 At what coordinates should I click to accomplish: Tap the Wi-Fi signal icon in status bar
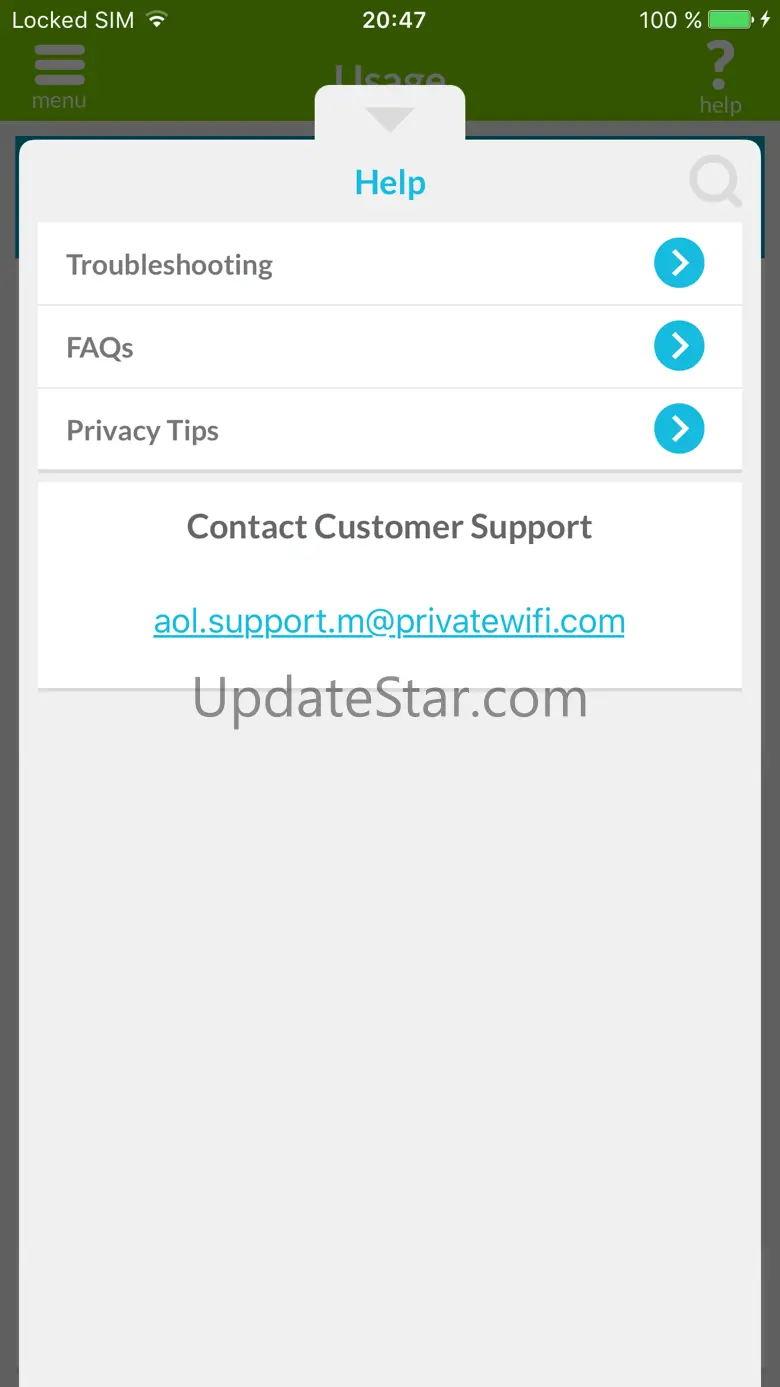coord(156,19)
